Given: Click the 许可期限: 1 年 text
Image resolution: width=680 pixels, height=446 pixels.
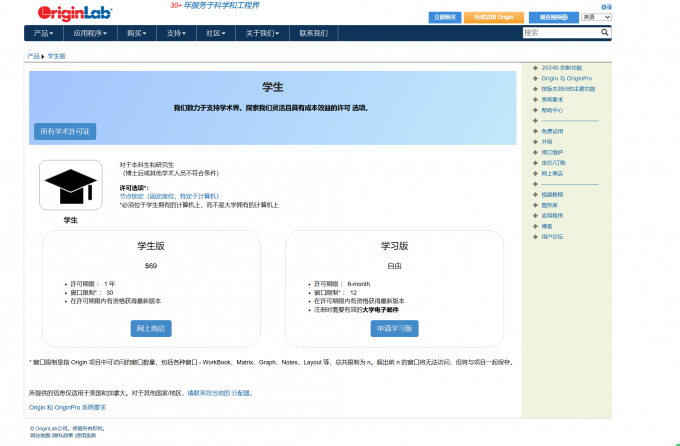Looking at the screenshot, I should 93,284.
